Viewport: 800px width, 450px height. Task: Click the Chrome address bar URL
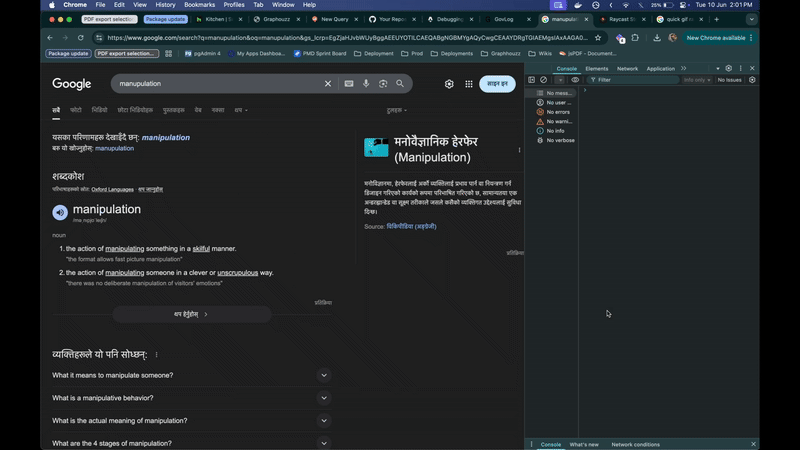click(347, 38)
